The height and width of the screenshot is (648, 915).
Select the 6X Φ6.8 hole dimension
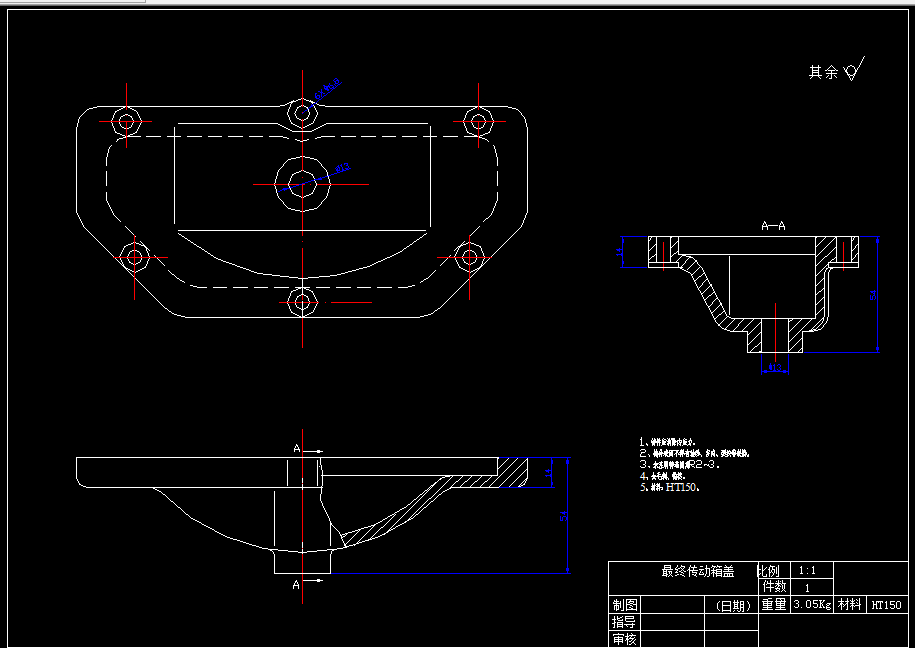327,89
